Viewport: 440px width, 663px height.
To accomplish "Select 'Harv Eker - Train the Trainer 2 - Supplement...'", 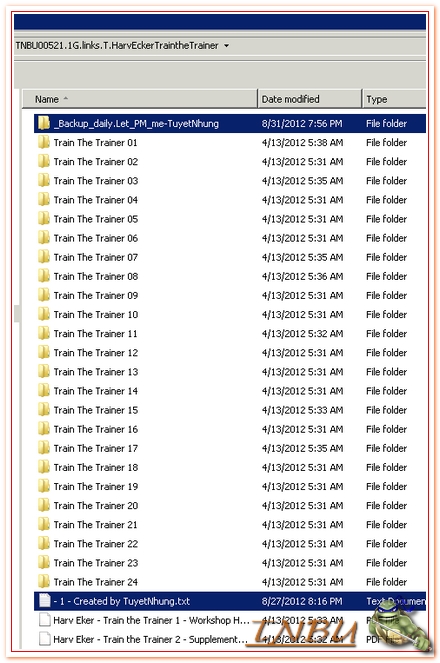I will click(150, 639).
